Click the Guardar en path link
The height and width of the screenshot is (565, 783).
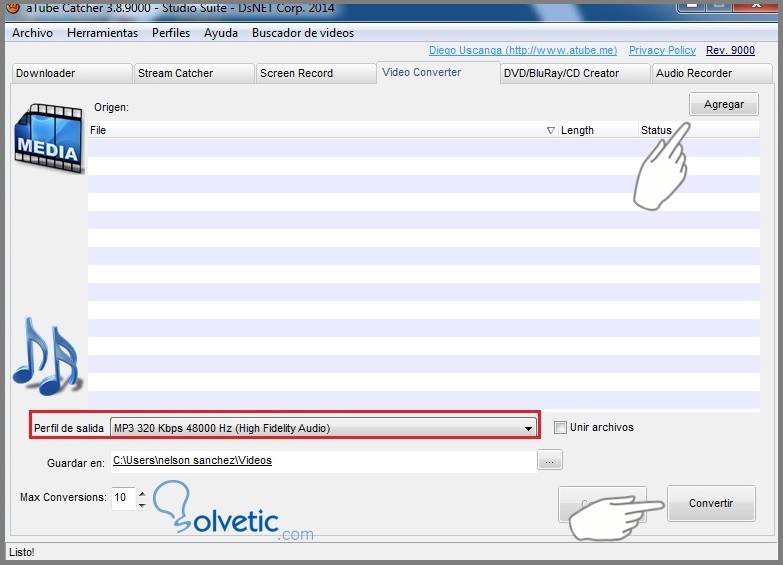tap(192, 461)
